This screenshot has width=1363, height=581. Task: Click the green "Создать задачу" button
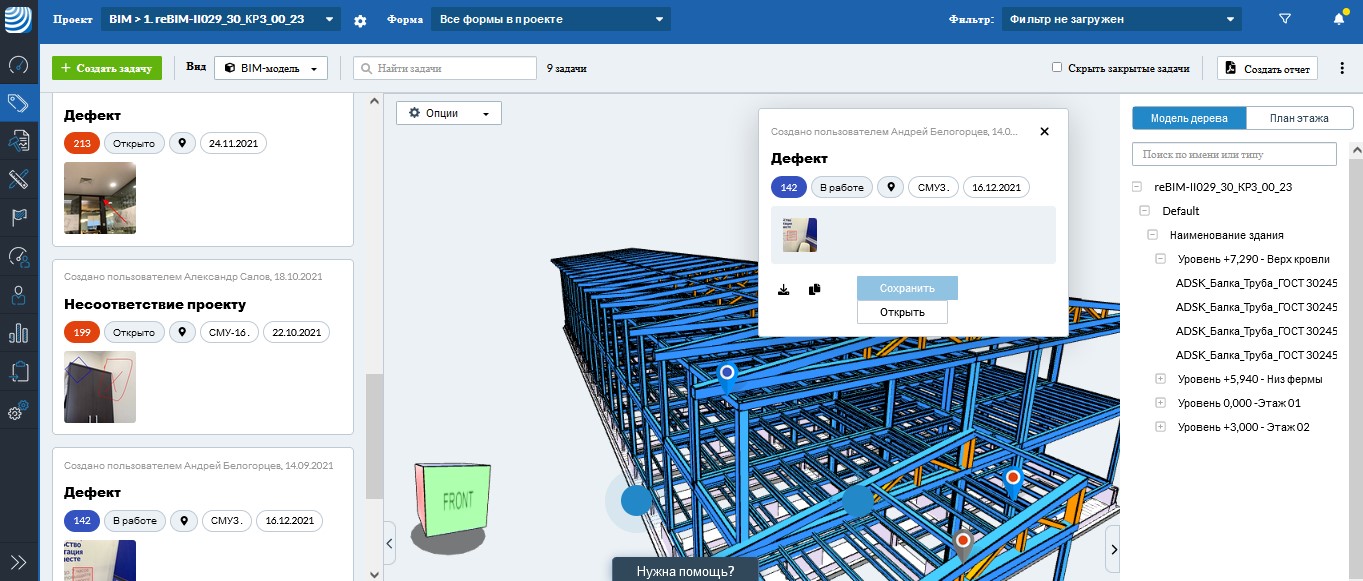point(107,68)
